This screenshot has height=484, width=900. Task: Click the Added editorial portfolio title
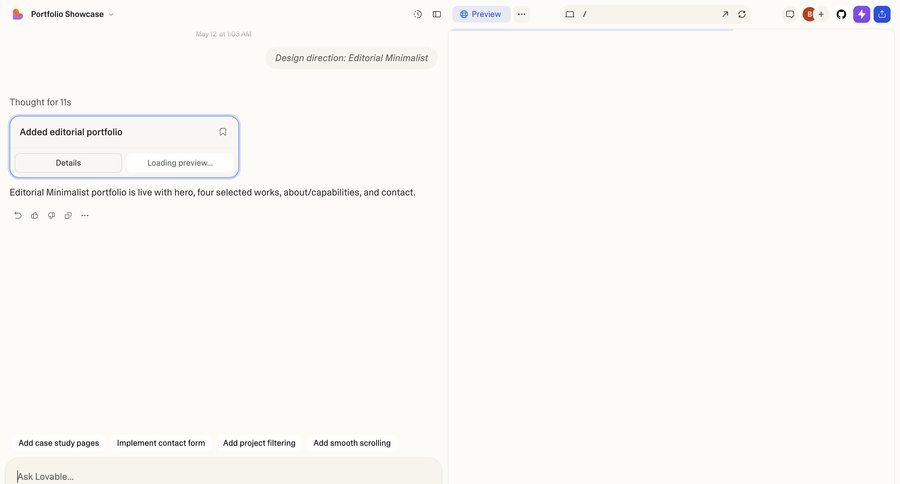click(x=71, y=132)
